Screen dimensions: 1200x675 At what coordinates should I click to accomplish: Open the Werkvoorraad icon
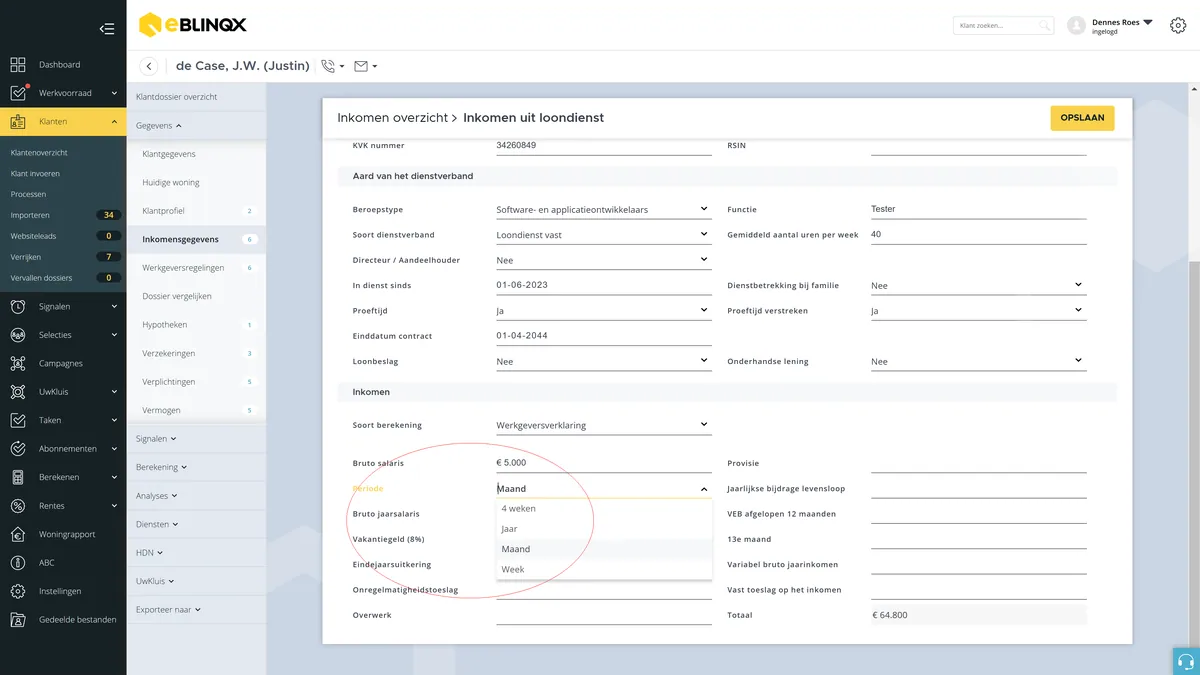[x=18, y=93]
